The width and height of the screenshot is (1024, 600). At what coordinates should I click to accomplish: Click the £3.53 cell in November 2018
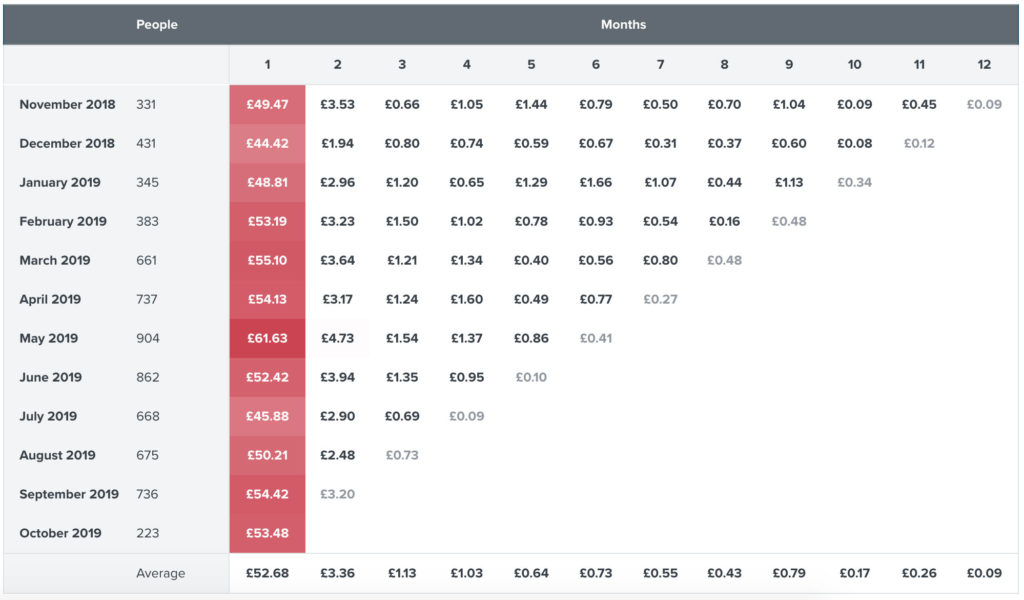pos(337,104)
